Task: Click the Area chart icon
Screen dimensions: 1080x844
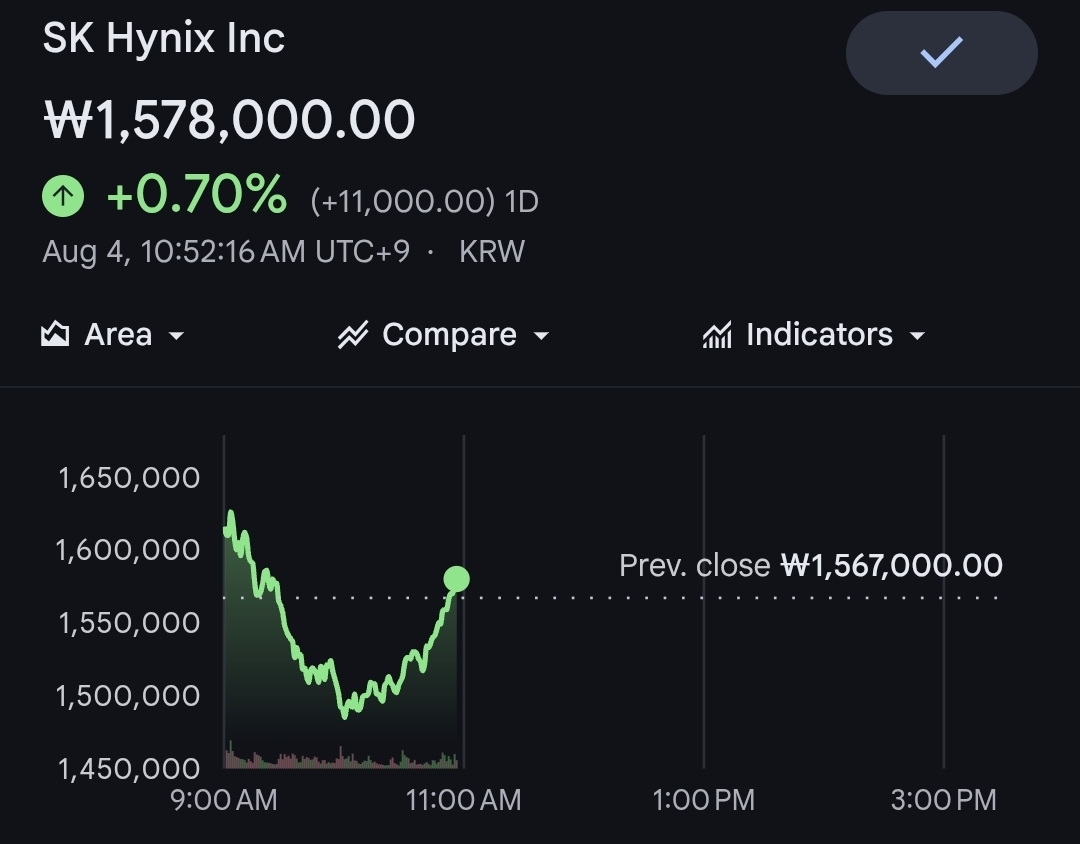Action: click(55, 334)
